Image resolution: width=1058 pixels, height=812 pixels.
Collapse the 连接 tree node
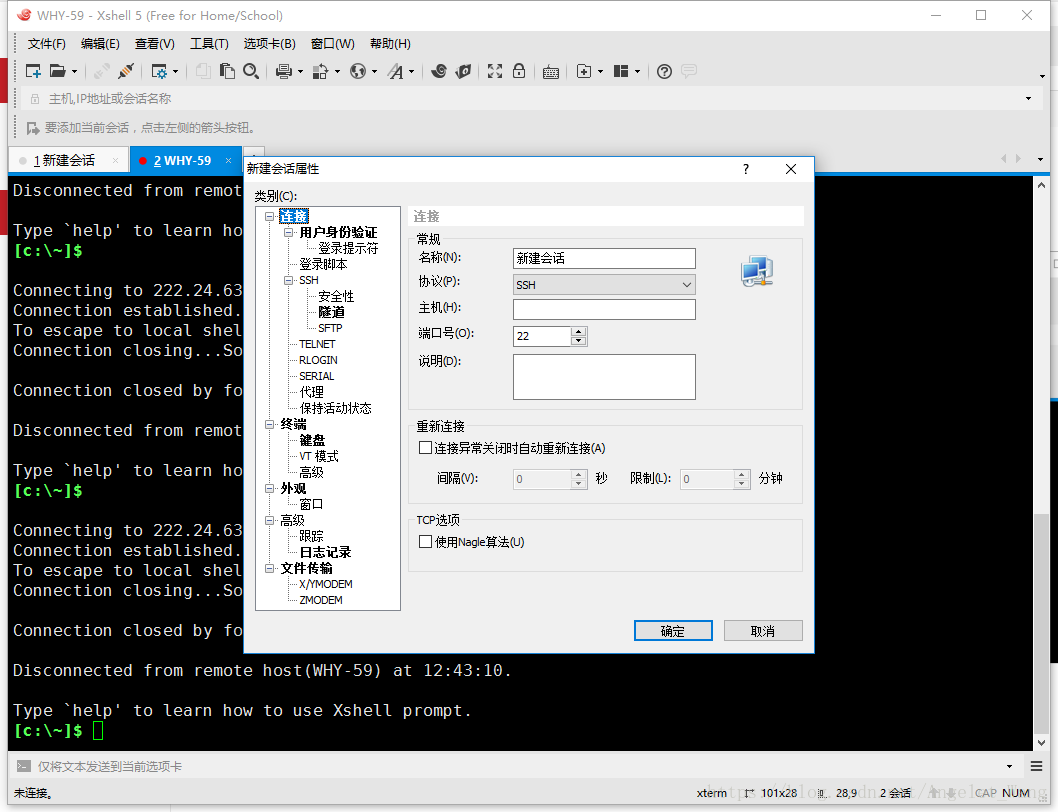[x=269, y=217]
